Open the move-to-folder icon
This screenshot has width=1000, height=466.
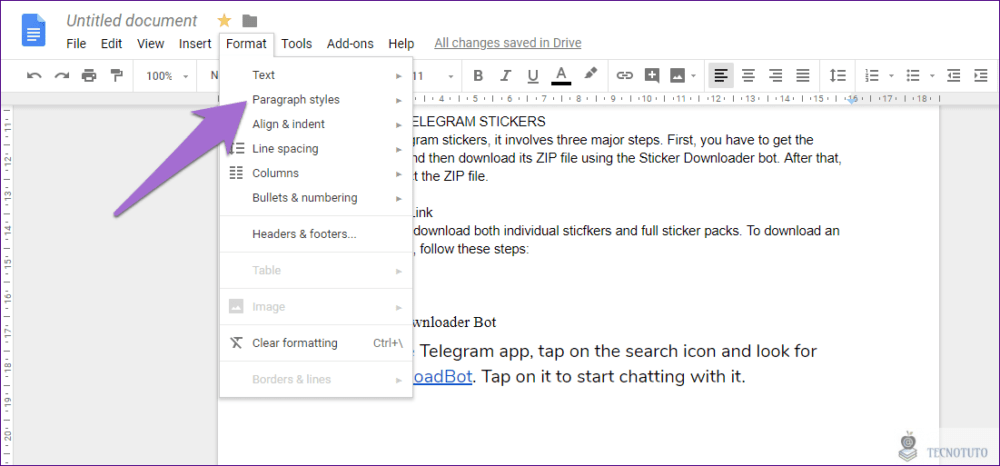click(x=249, y=20)
